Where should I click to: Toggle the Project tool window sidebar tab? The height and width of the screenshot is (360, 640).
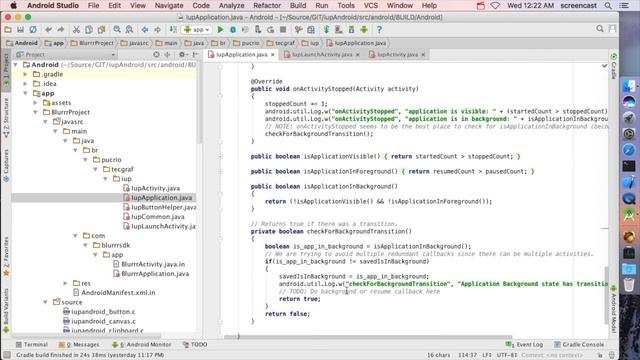point(6,71)
